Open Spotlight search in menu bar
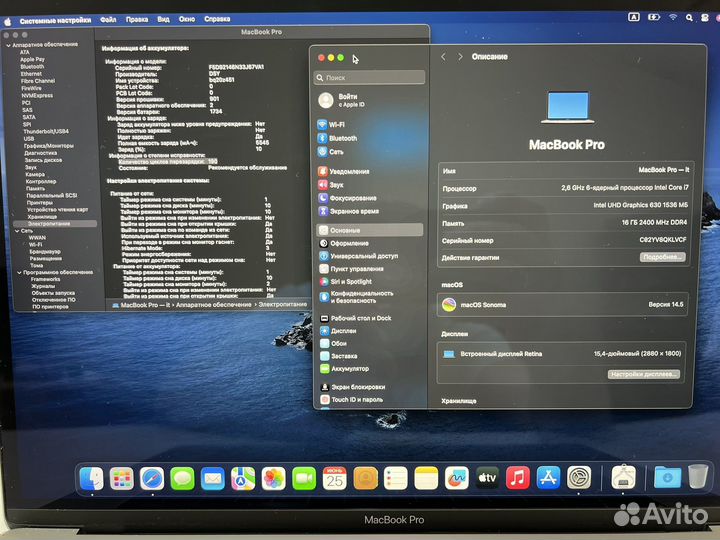 pyautogui.click(x=689, y=17)
